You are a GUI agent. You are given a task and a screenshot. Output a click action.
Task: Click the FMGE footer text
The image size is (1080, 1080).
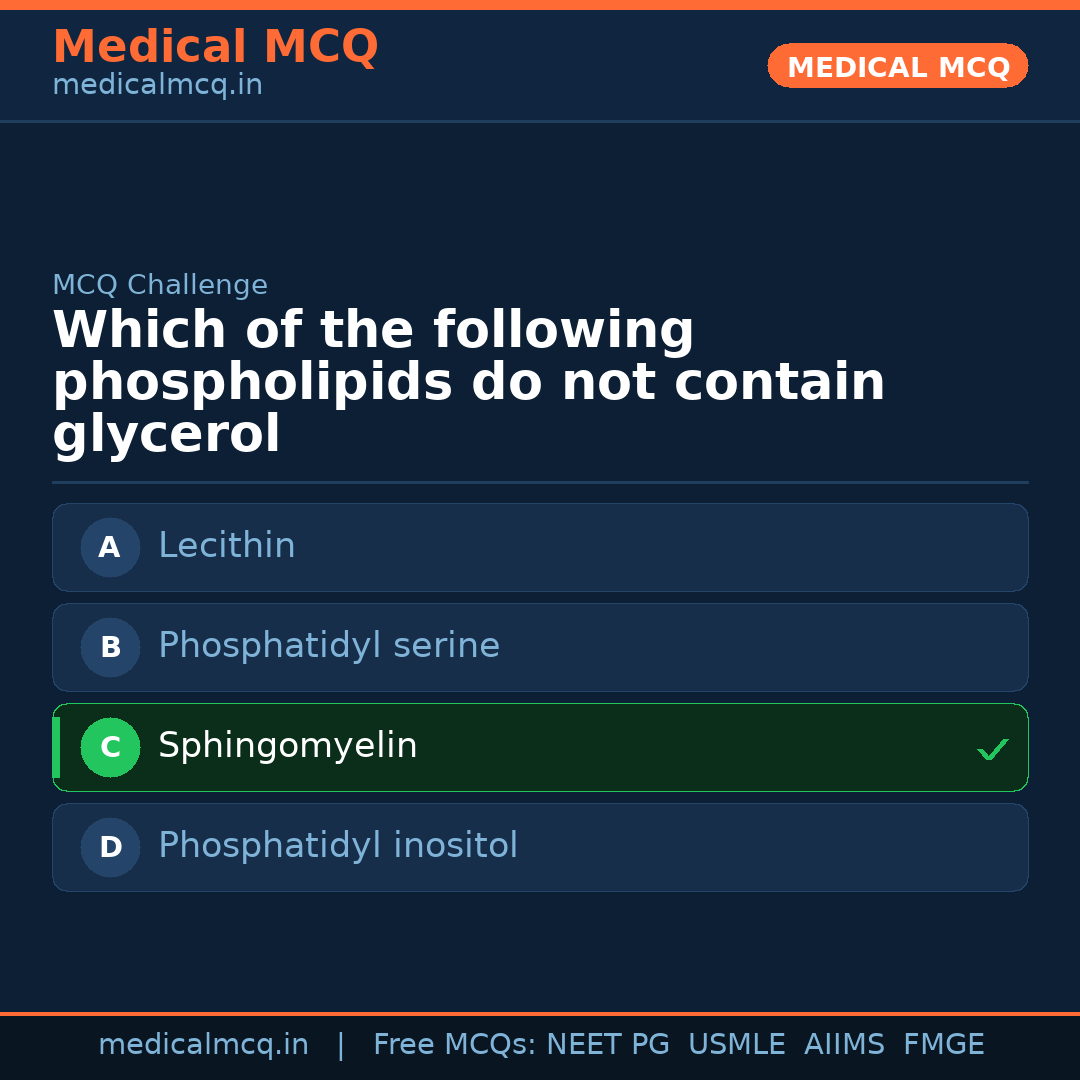click(x=944, y=1045)
